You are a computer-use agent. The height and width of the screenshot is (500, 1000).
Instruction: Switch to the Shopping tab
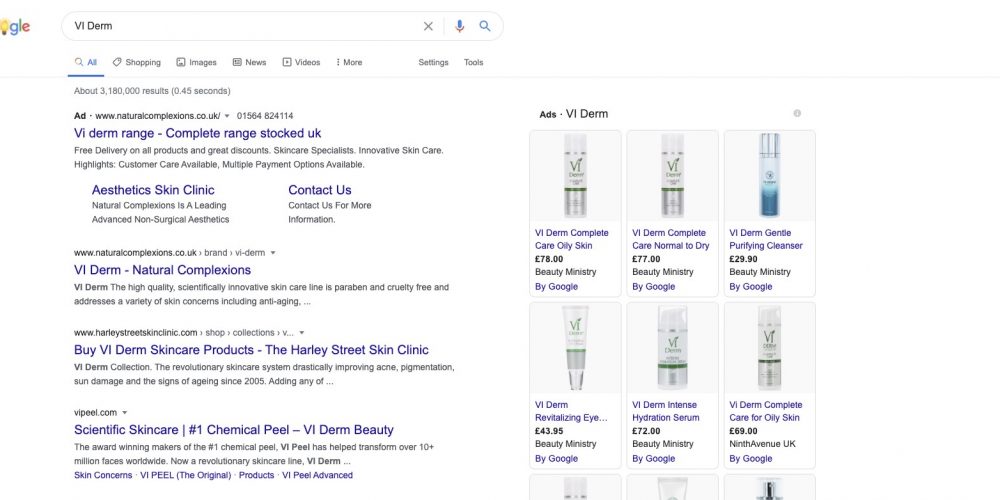click(x=136, y=62)
